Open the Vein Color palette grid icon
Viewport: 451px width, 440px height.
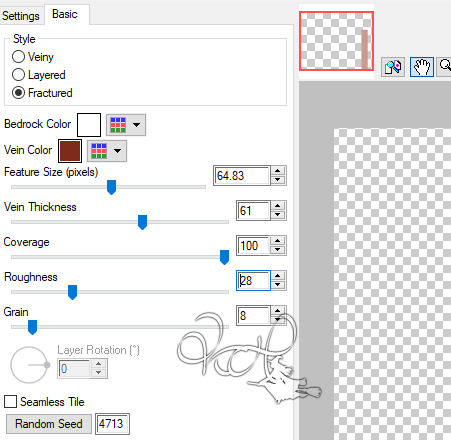click(99, 151)
